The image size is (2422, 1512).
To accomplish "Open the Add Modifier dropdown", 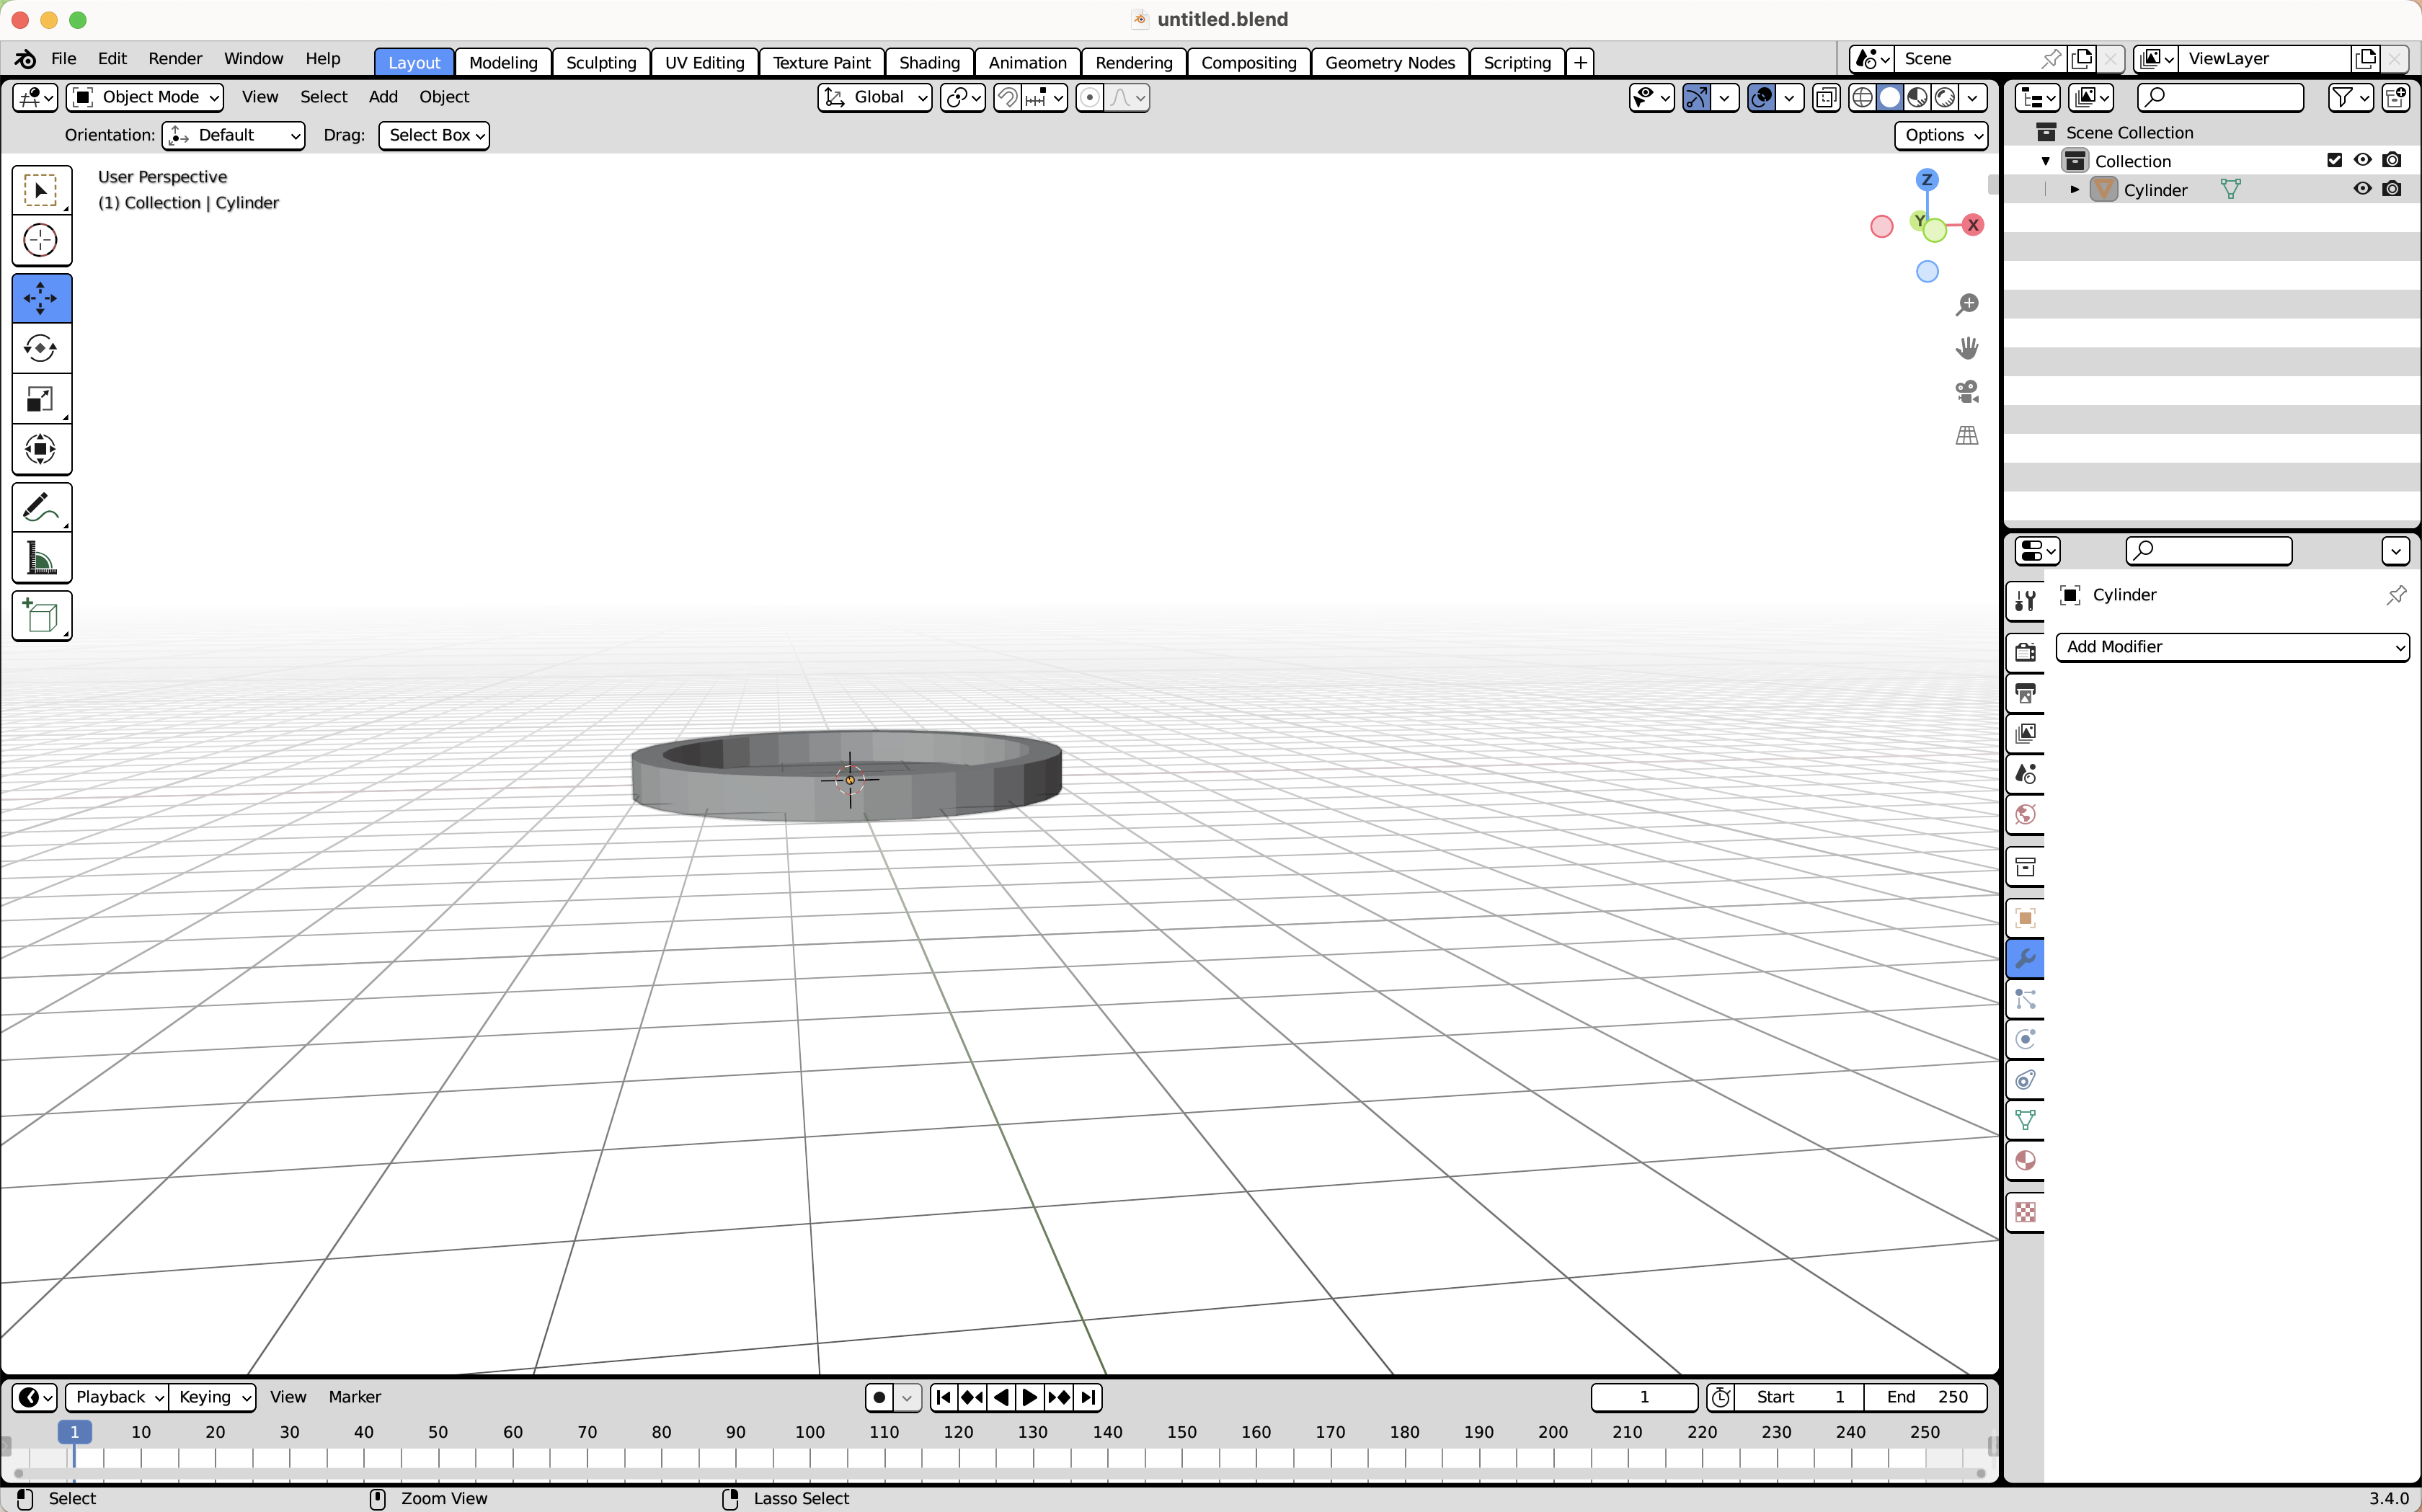I will pyautogui.click(x=2231, y=647).
